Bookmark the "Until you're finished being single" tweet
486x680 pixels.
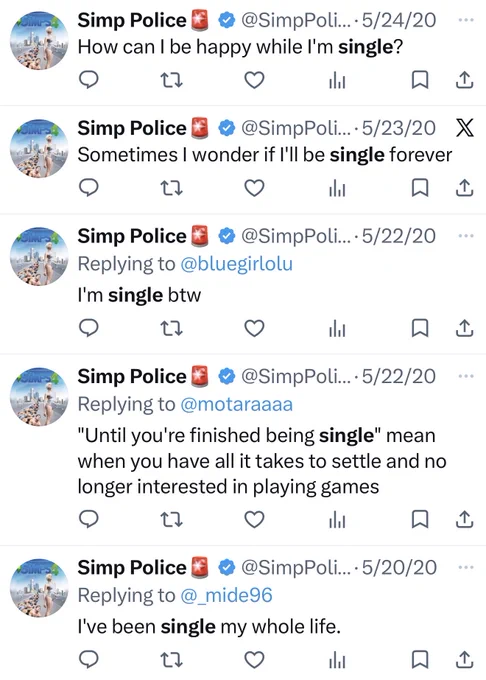point(420,519)
